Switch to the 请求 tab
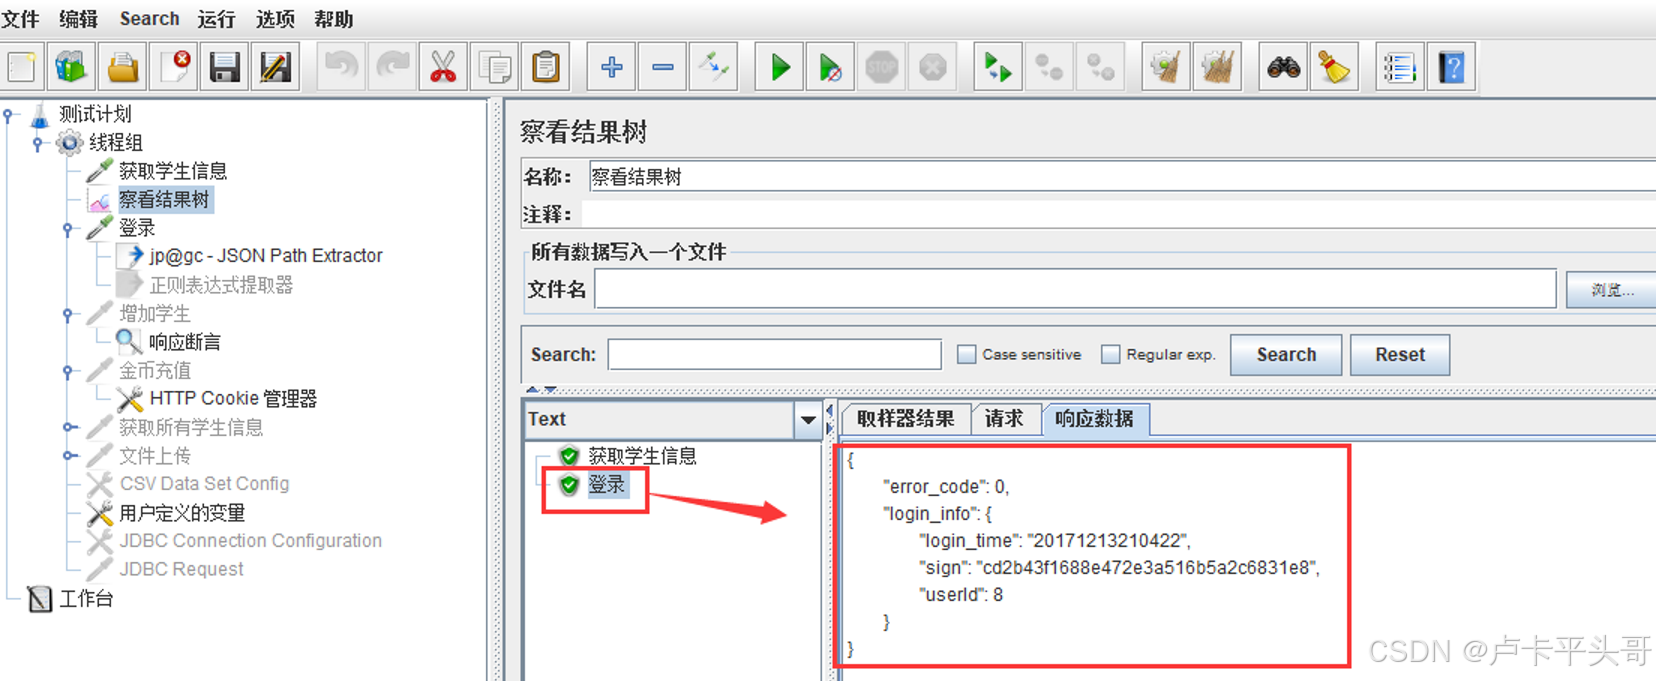Screen dimensions: 1656x681 (x=1004, y=419)
